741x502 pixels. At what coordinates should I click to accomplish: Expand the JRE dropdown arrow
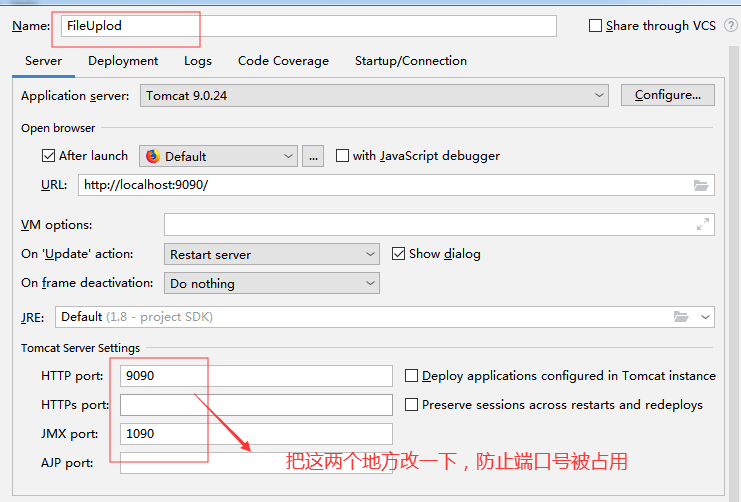coord(705,317)
